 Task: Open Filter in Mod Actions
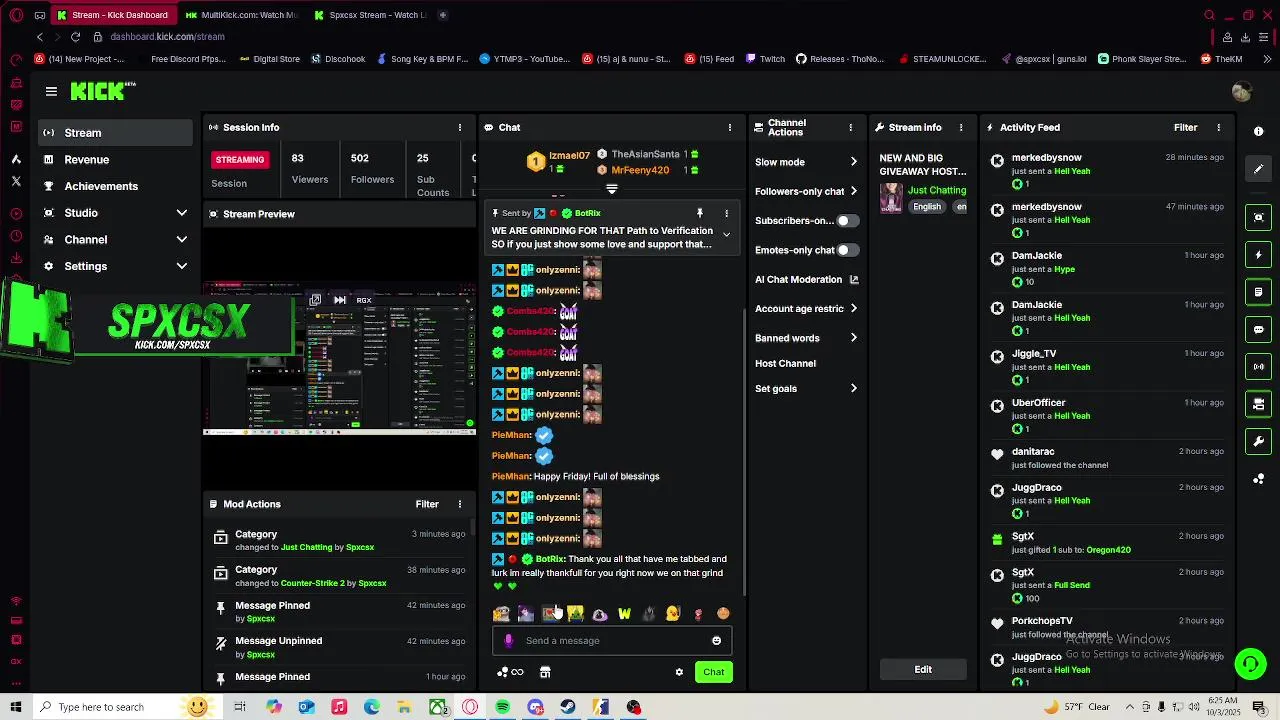coord(427,504)
